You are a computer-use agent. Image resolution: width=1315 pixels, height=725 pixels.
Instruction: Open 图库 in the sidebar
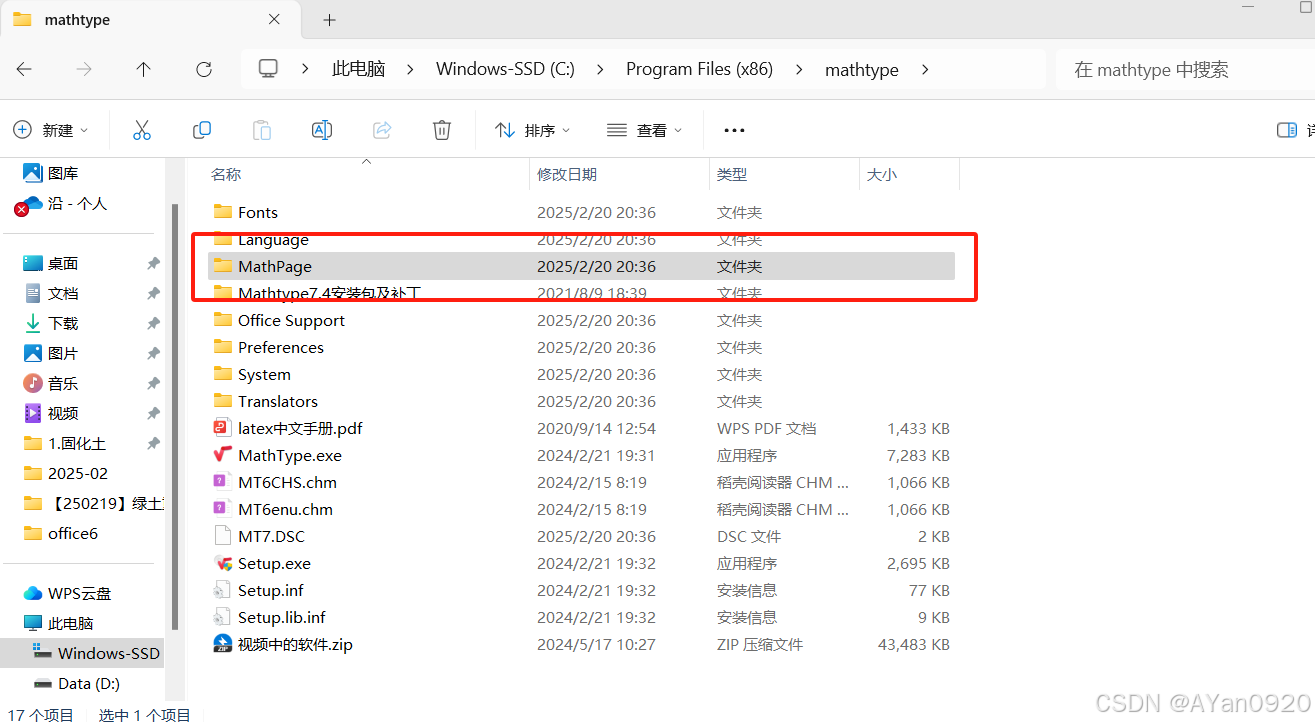63,173
